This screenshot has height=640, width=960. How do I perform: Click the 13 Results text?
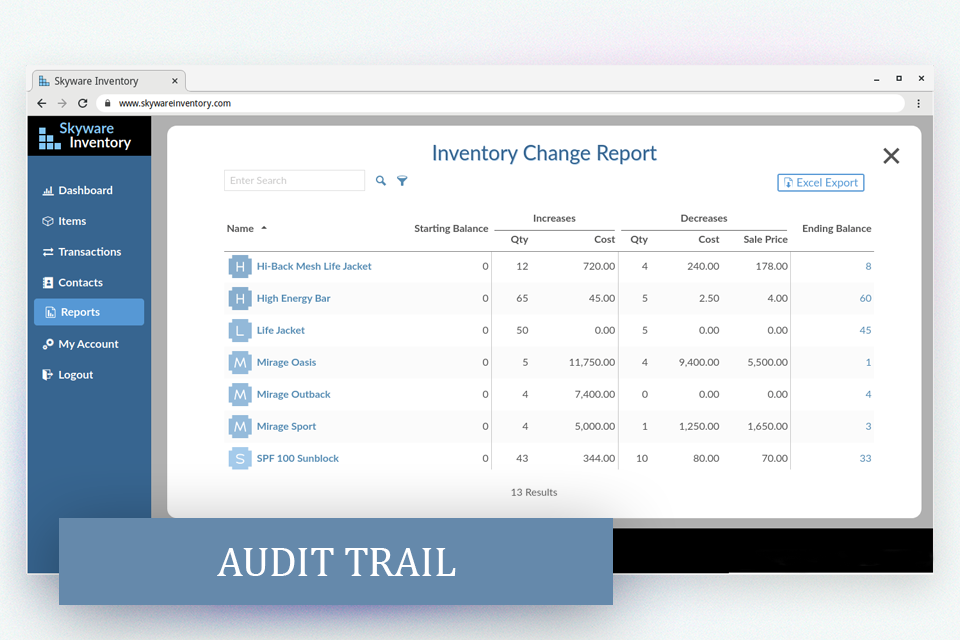tap(534, 492)
